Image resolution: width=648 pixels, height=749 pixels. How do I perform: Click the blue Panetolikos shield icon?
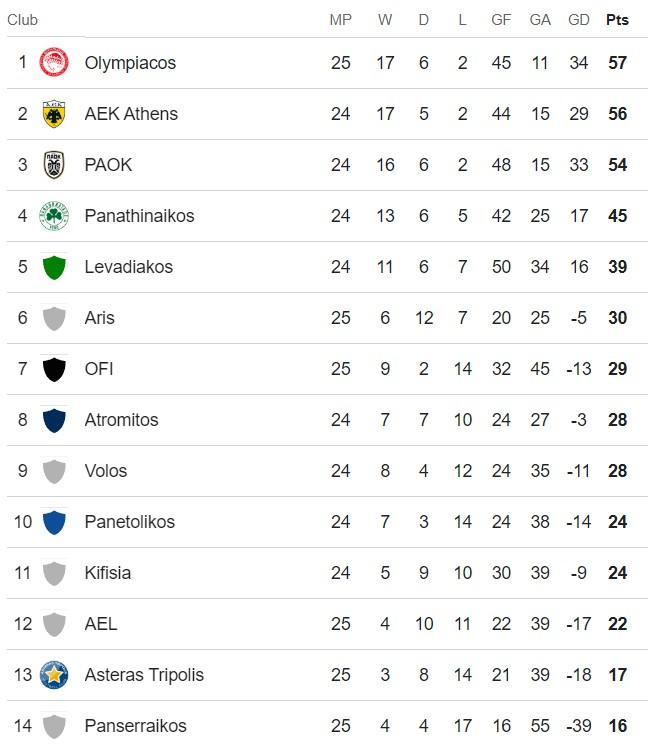click(54, 522)
